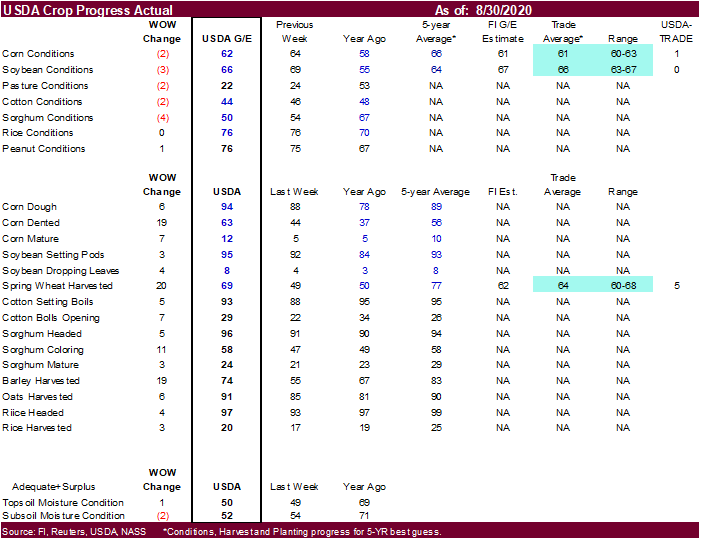
Task: Select the Soybean Conditions row label
Action: pyautogui.click(x=46, y=70)
